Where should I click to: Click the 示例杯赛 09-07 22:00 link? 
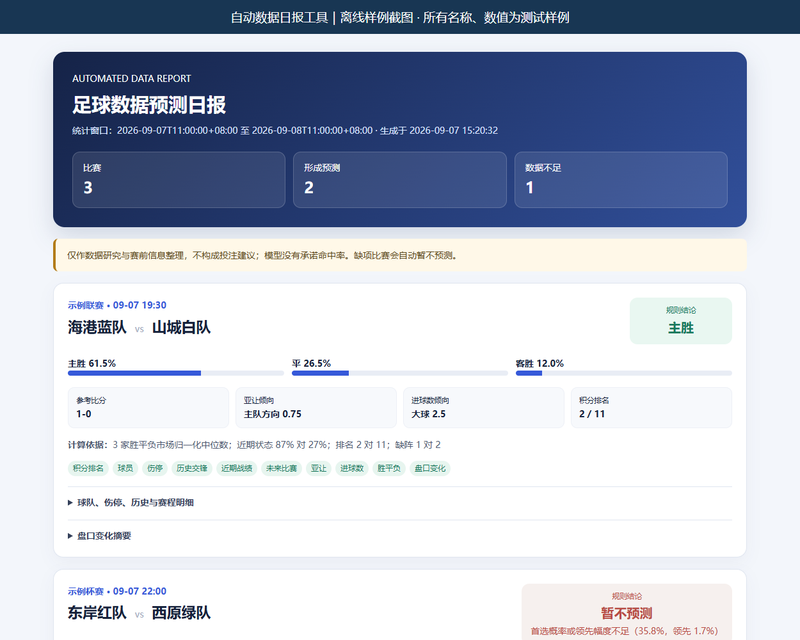(x=117, y=591)
